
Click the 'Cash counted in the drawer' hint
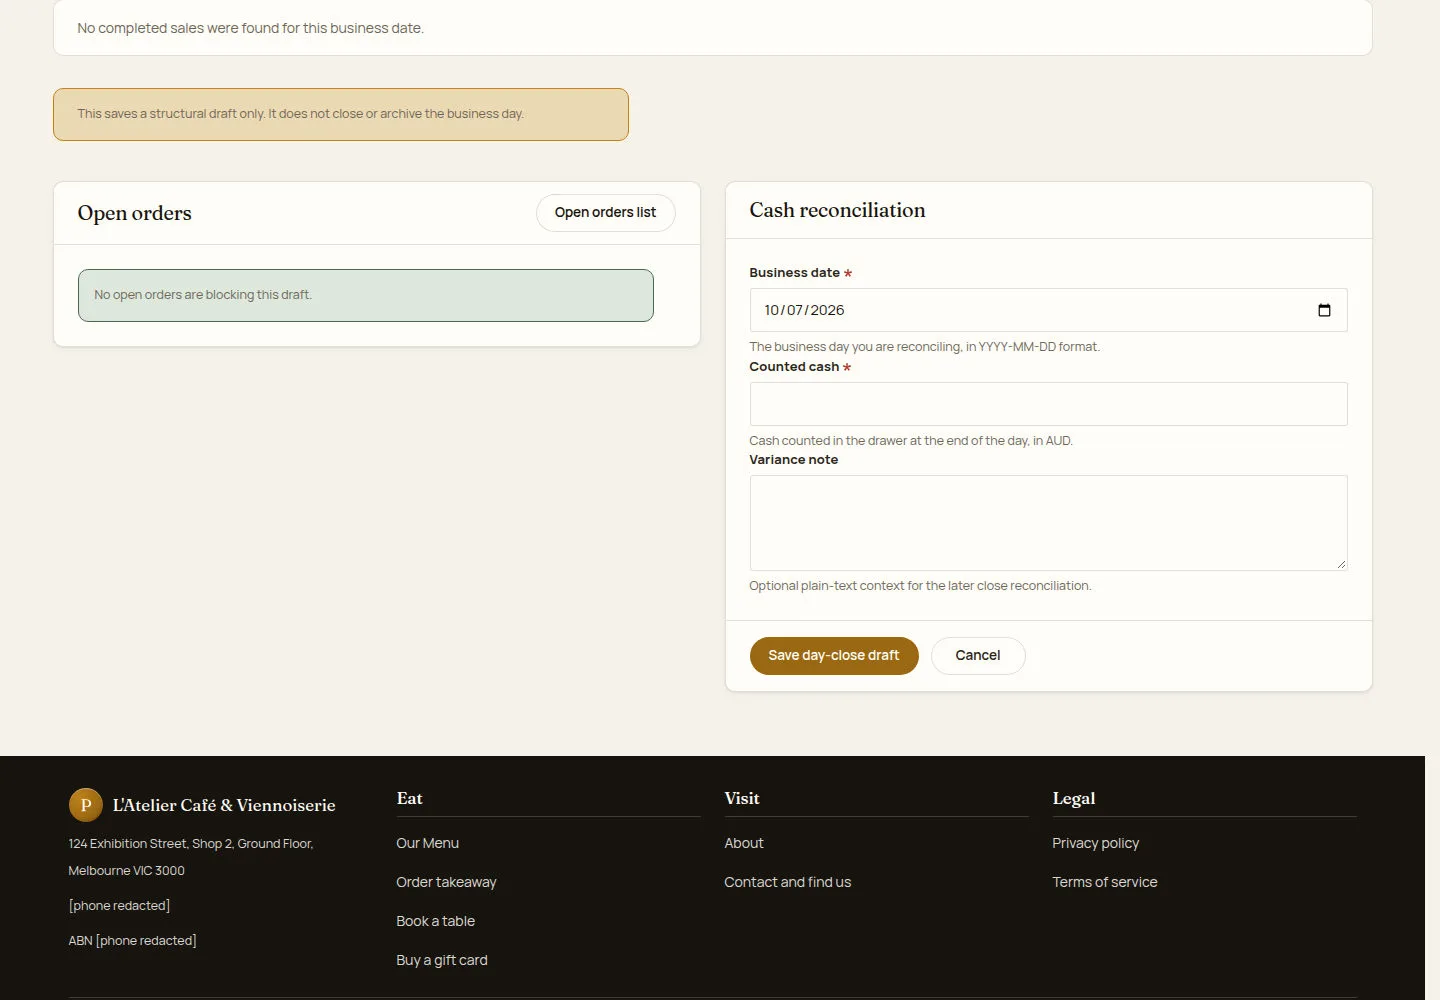pos(911,441)
